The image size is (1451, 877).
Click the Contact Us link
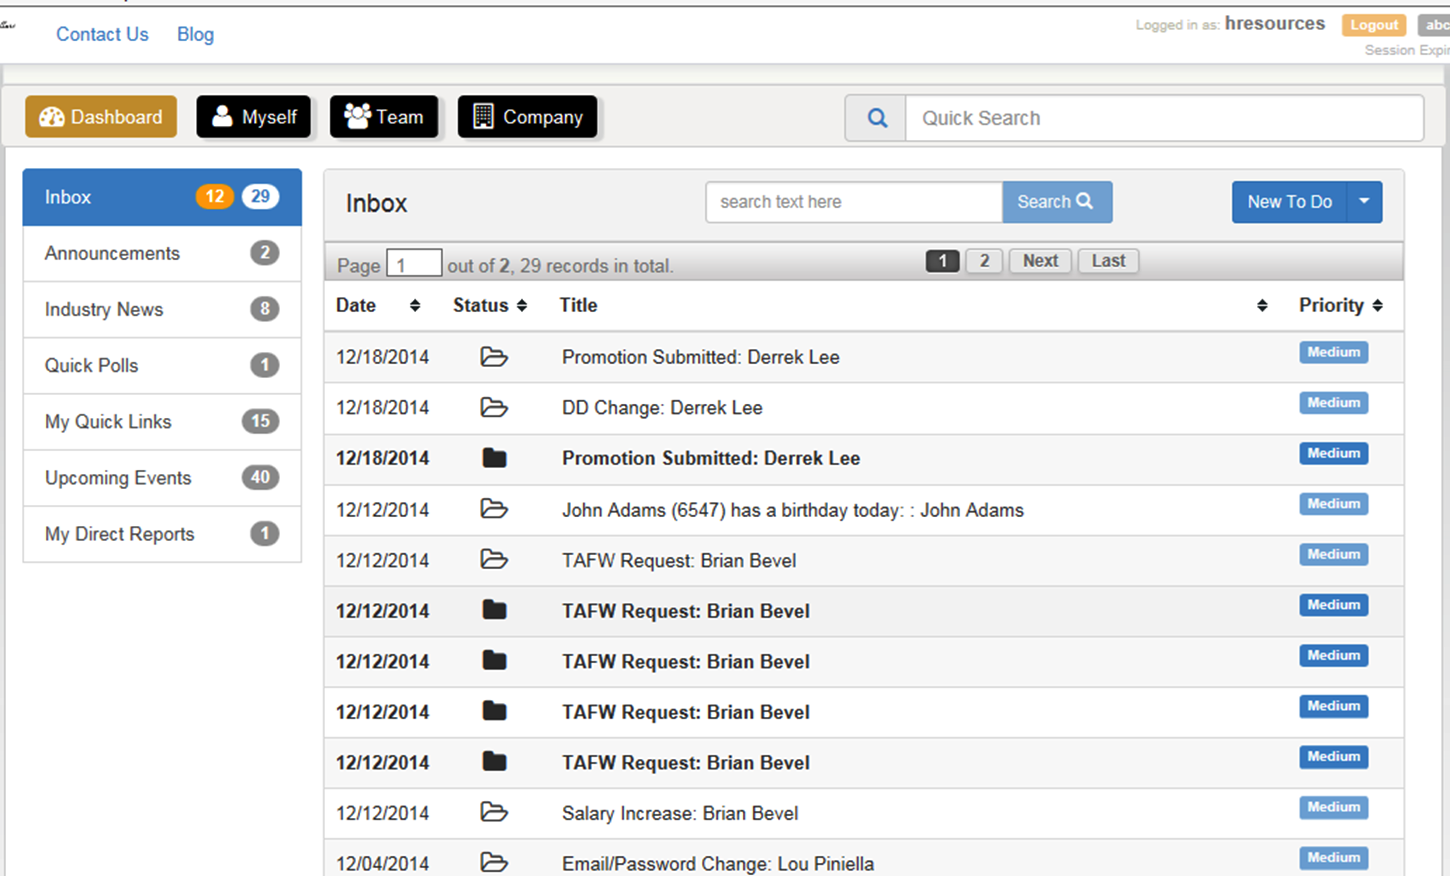pyautogui.click(x=102, y=34)
